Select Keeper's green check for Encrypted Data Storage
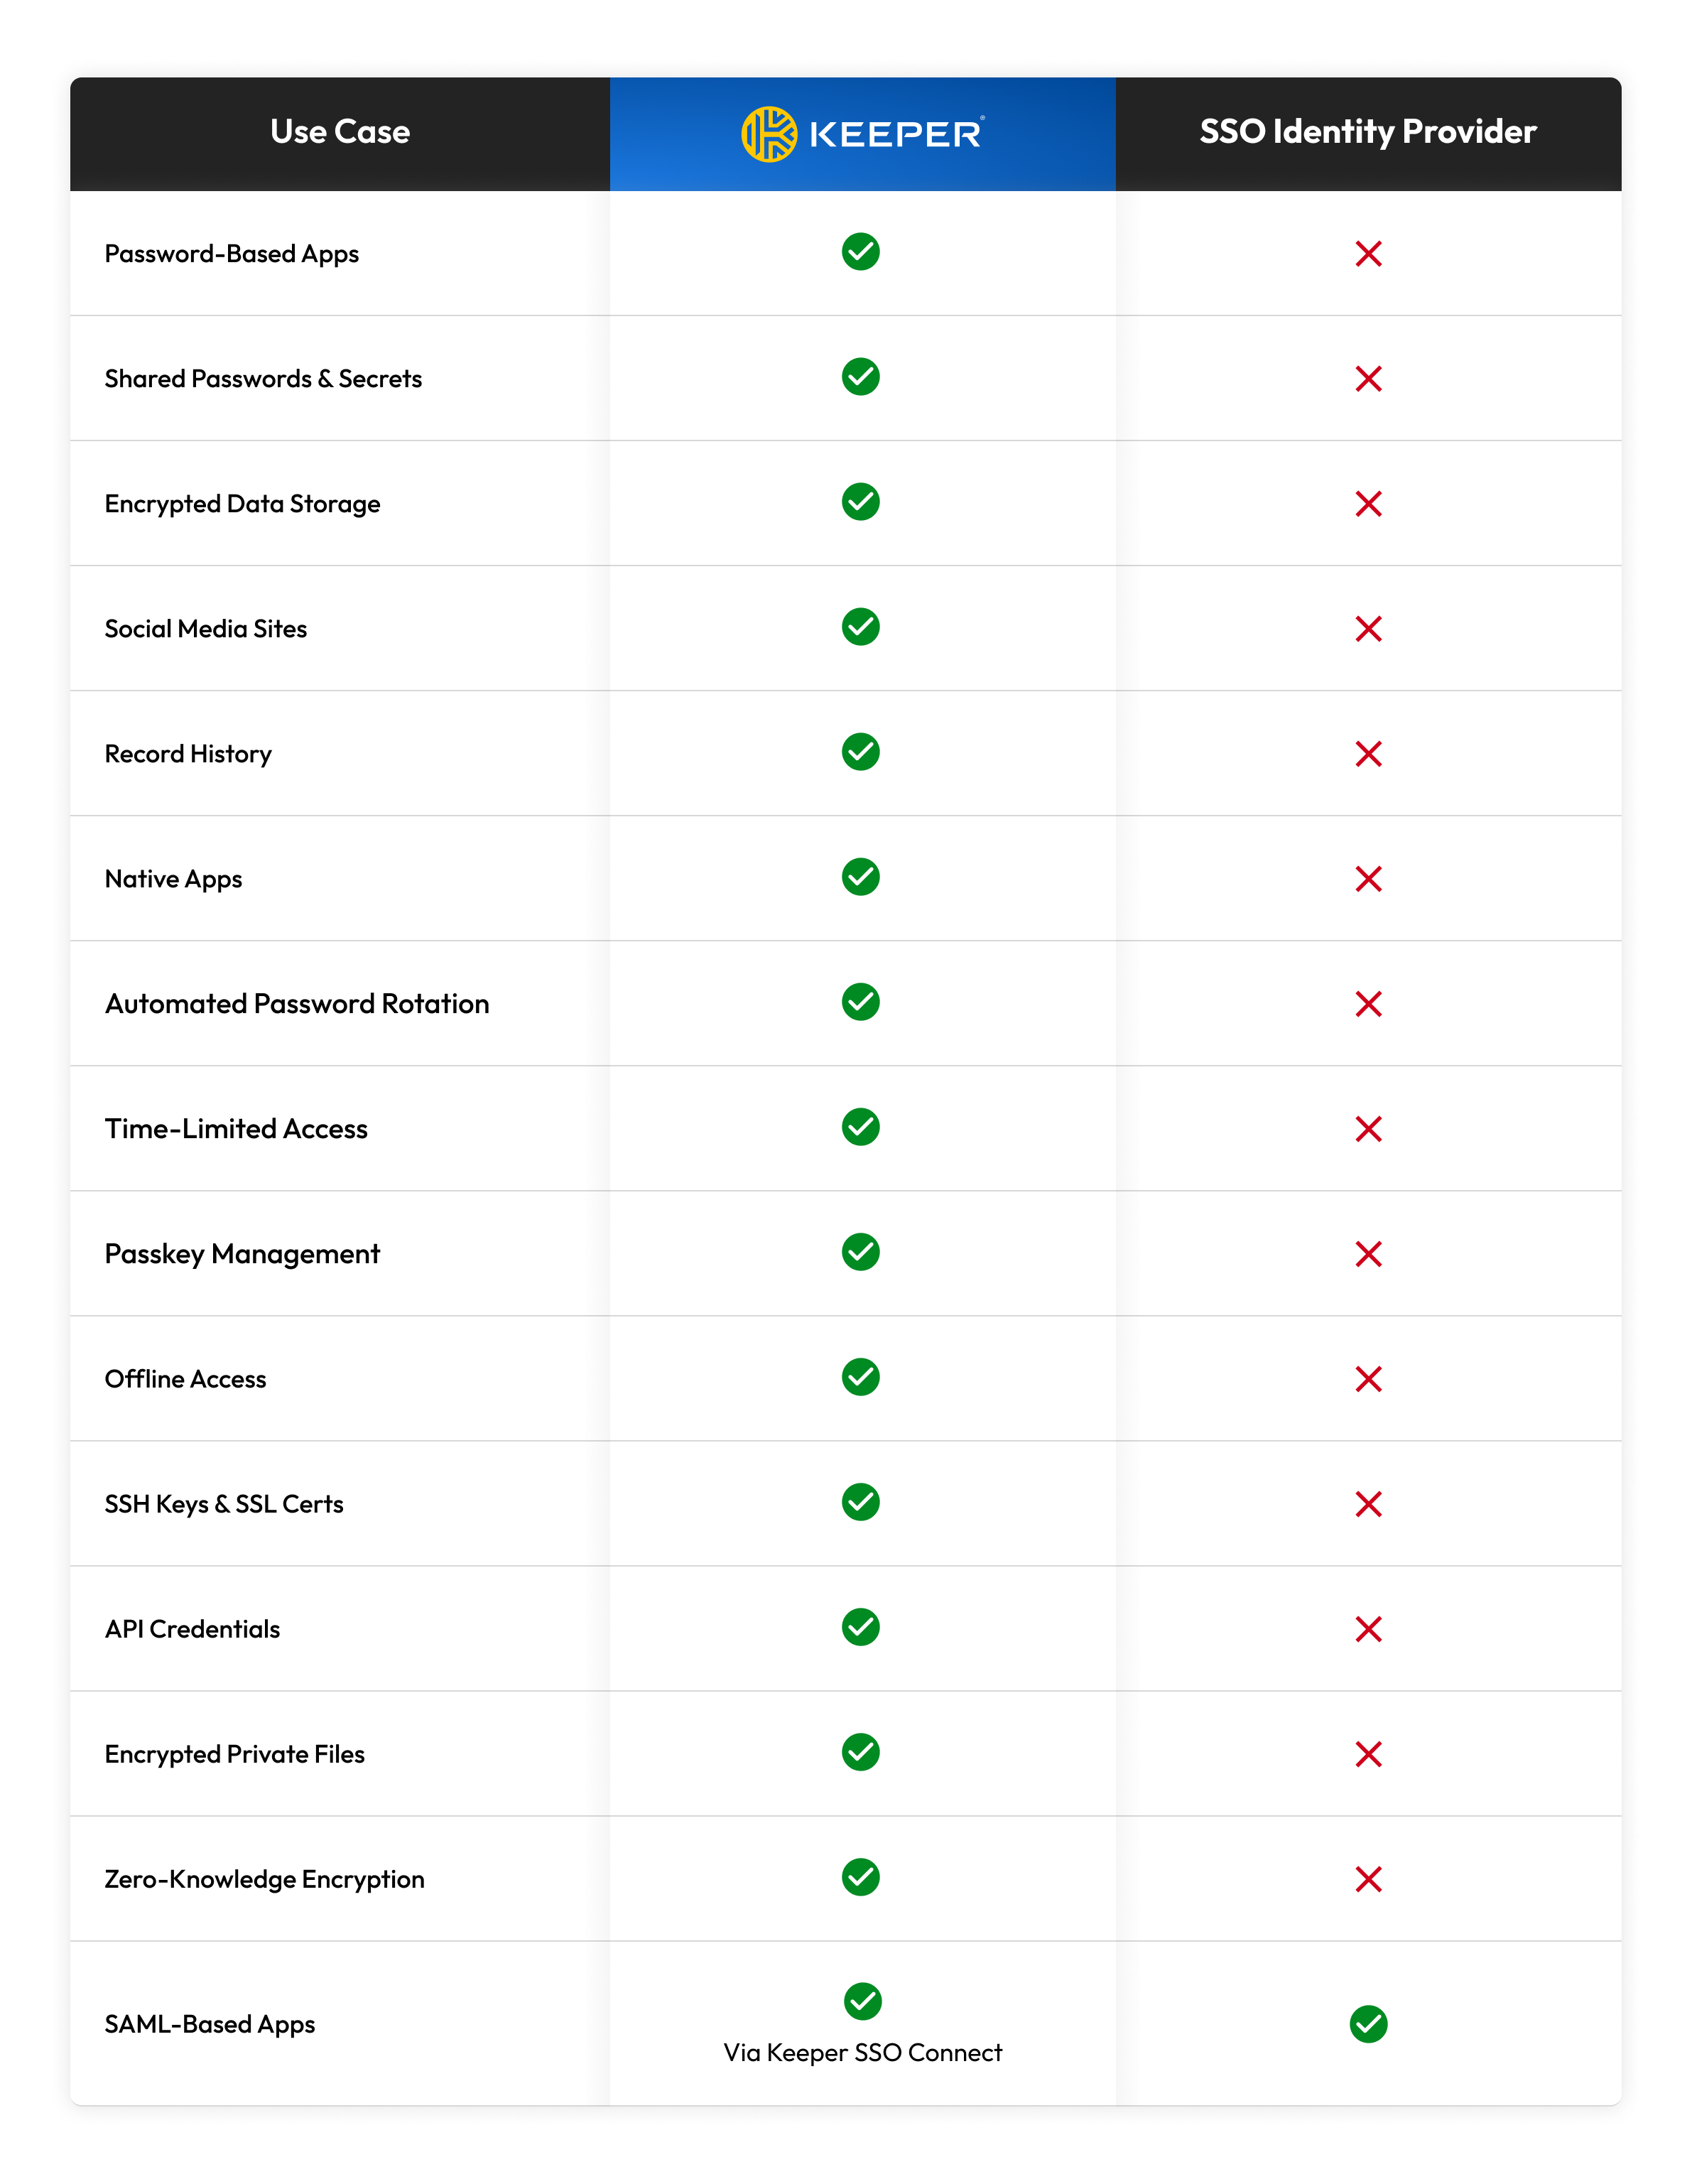The image size is (1692, 2184). [x=860, y=502]
